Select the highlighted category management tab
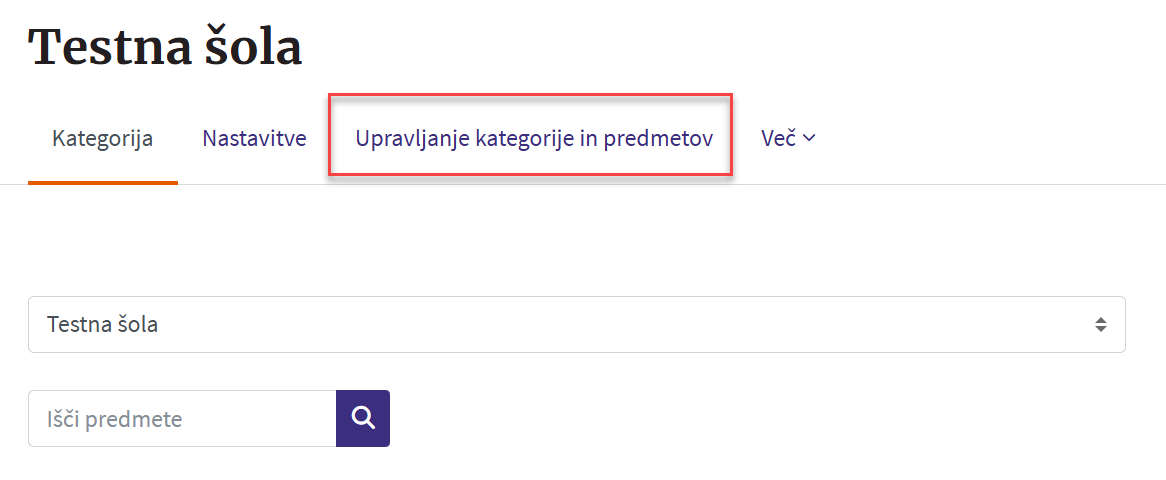The image size is (1166, 480). [x=534, y=138]
